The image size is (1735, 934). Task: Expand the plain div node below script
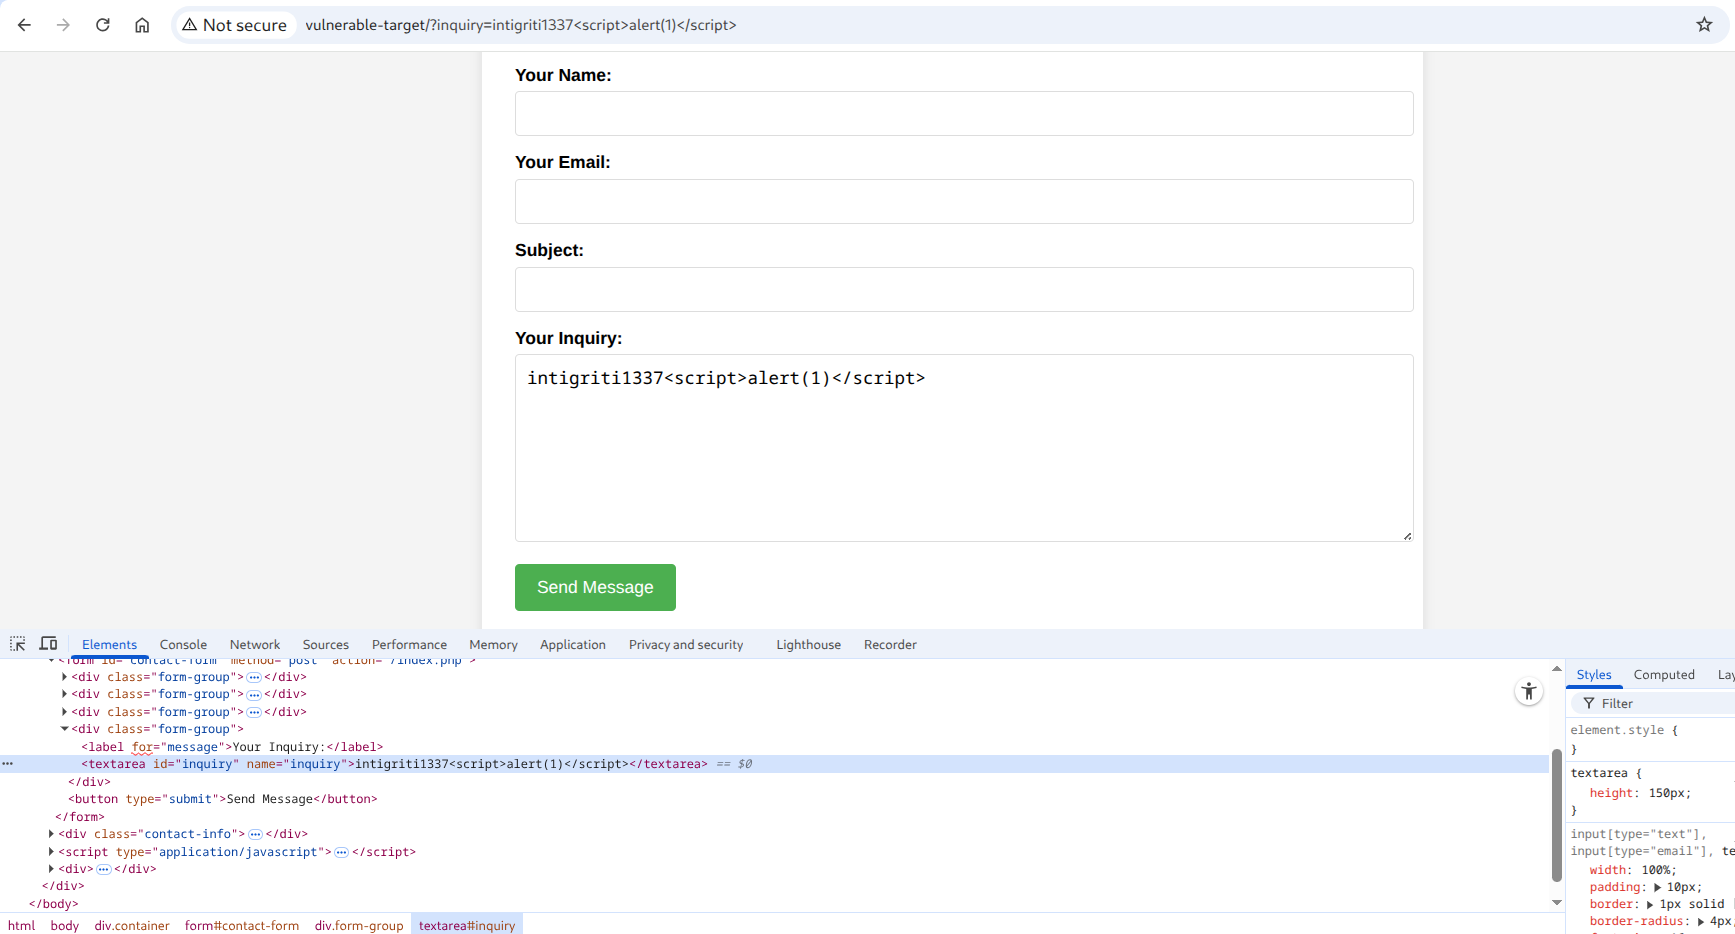52,869
